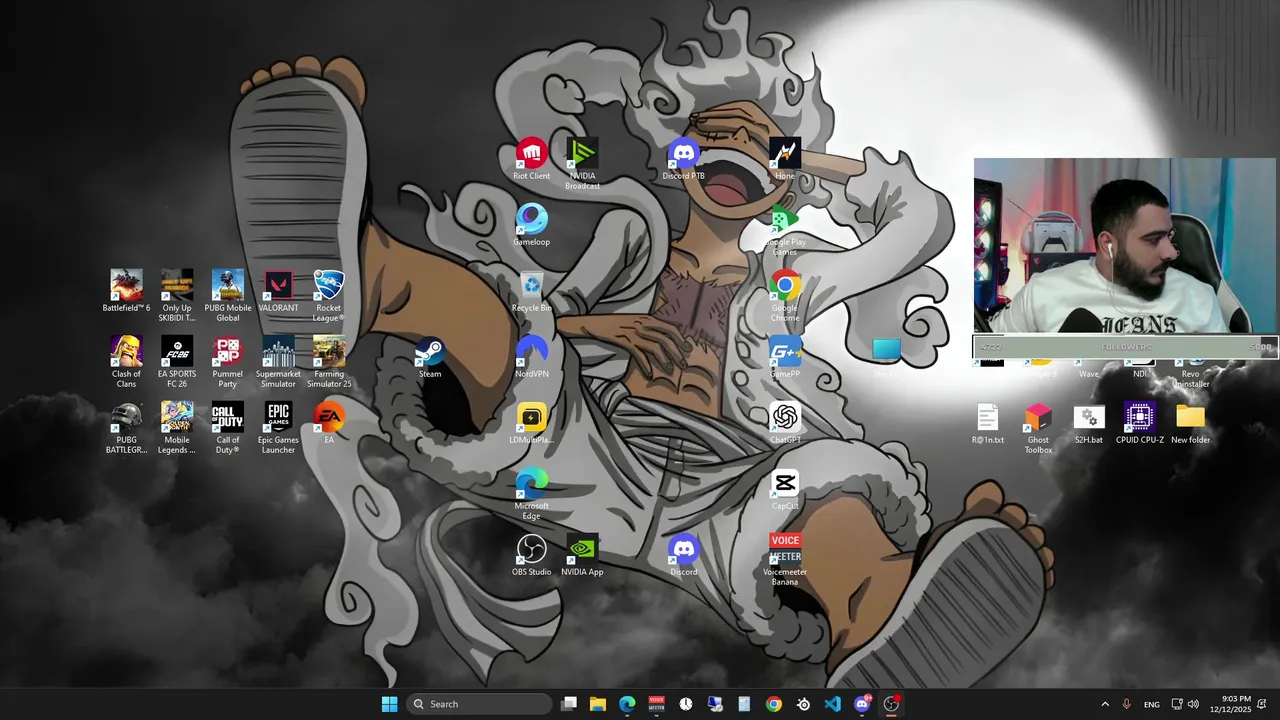Select the VALORANT desktop icon
The image size is (1280, 720).
coord(278,292)
